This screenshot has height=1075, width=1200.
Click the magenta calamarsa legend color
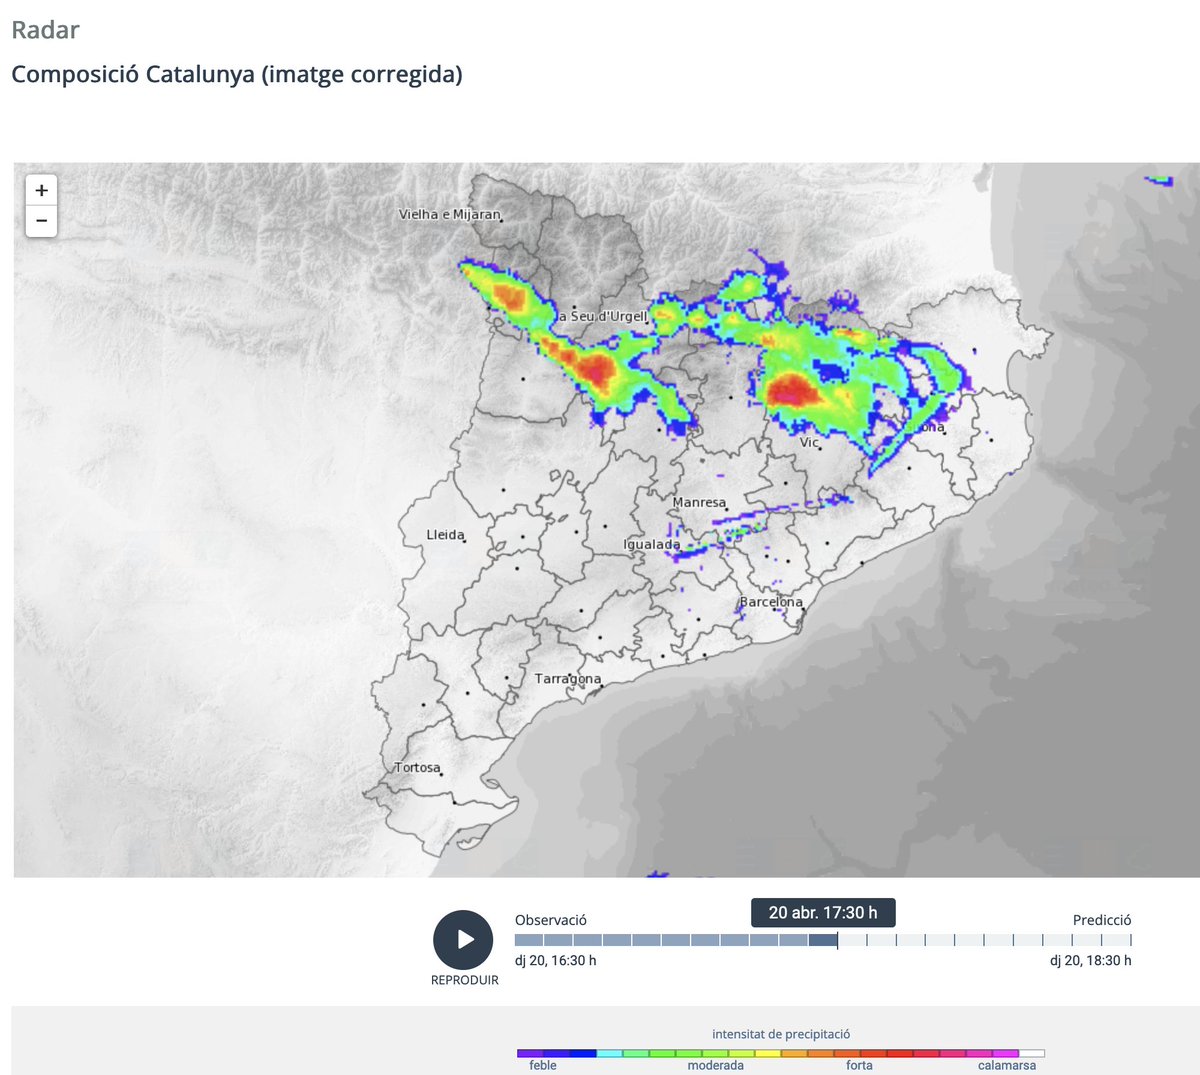[1005, 1053]
